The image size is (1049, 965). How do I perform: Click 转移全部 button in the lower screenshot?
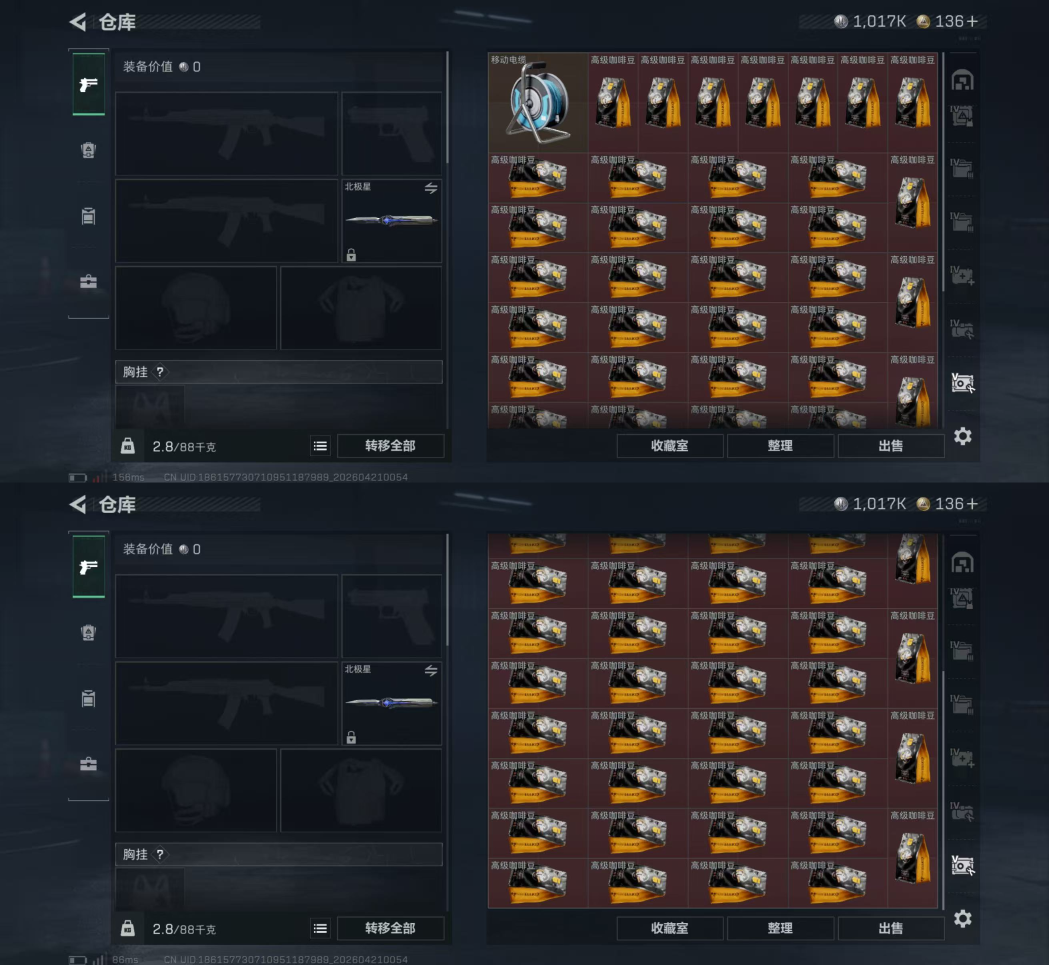(x=391, y=928)
